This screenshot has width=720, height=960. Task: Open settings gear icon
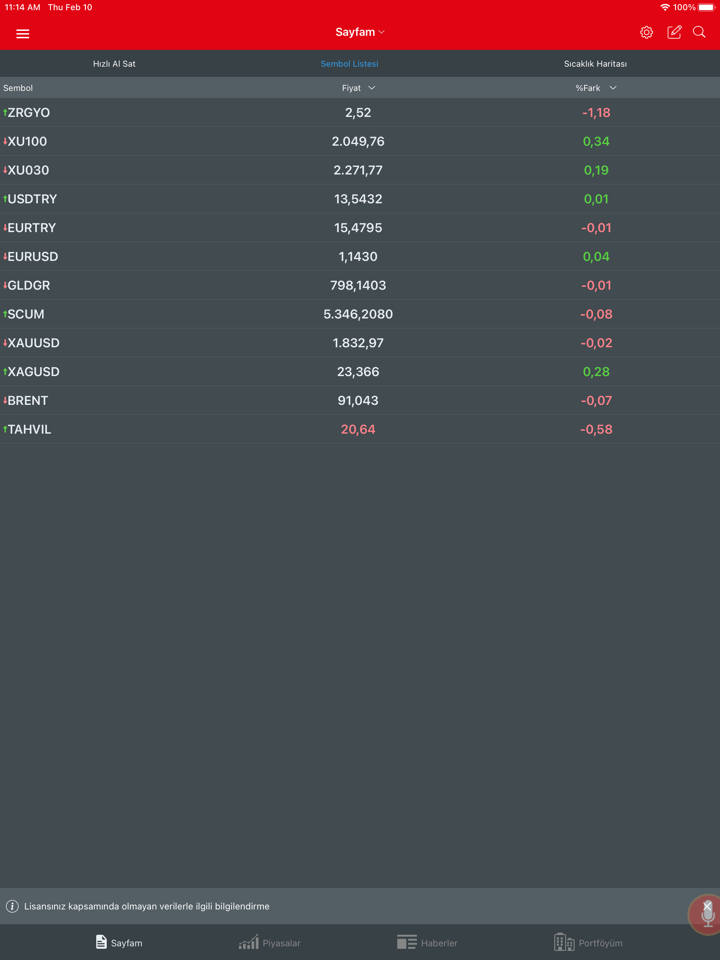[646, 33]
